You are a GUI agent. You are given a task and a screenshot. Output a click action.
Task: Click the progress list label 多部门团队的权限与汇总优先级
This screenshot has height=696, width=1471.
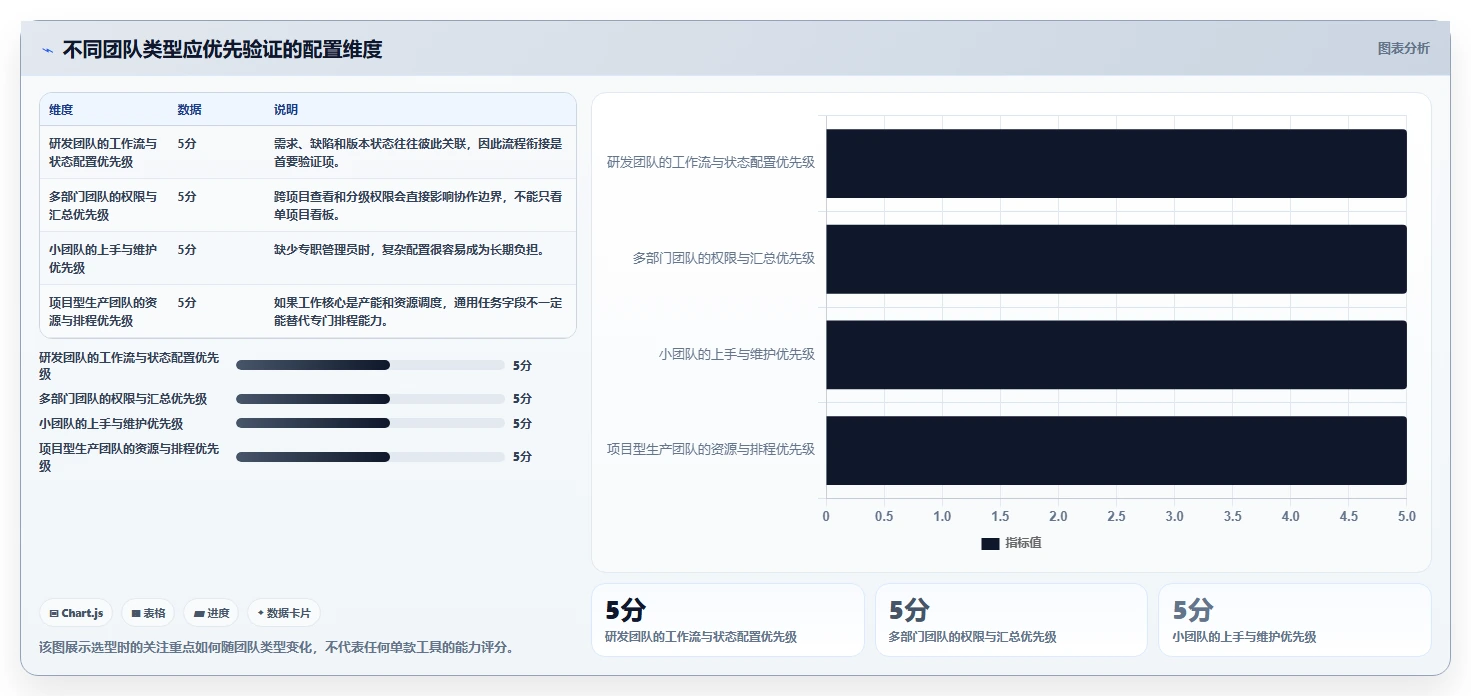[123, 399]
